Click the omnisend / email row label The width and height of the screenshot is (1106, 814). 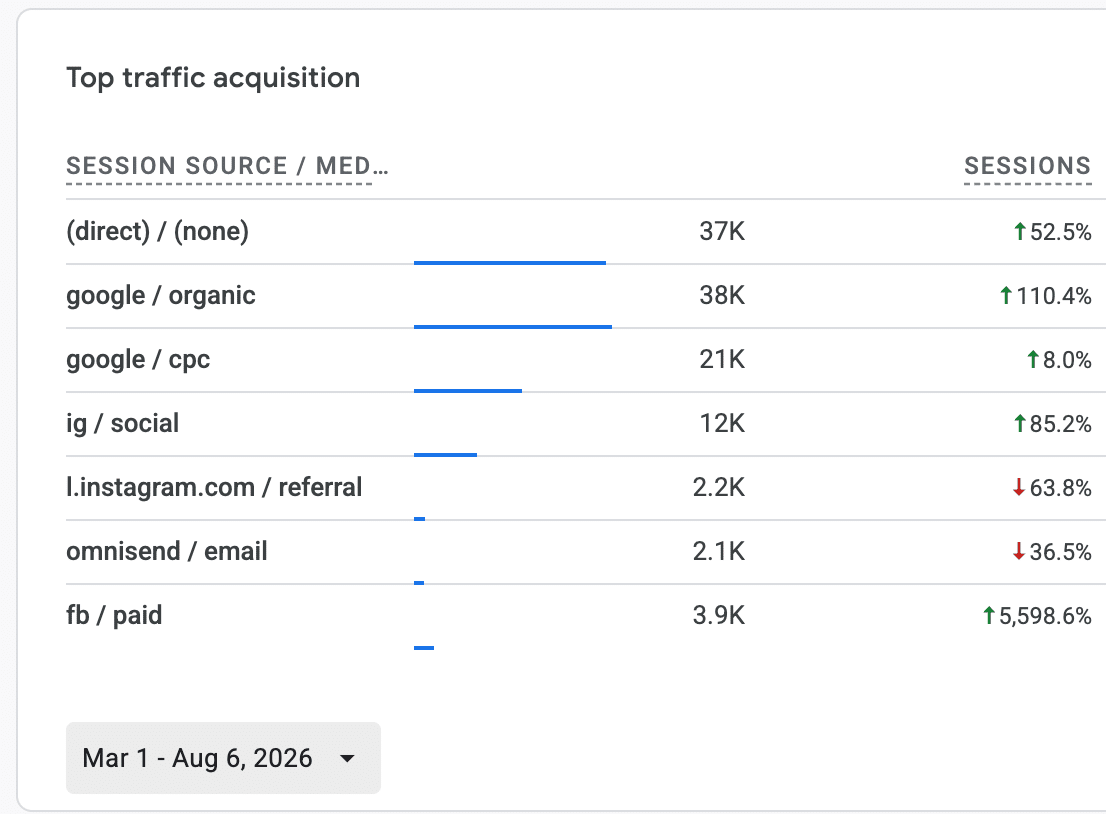click(166, 552)
